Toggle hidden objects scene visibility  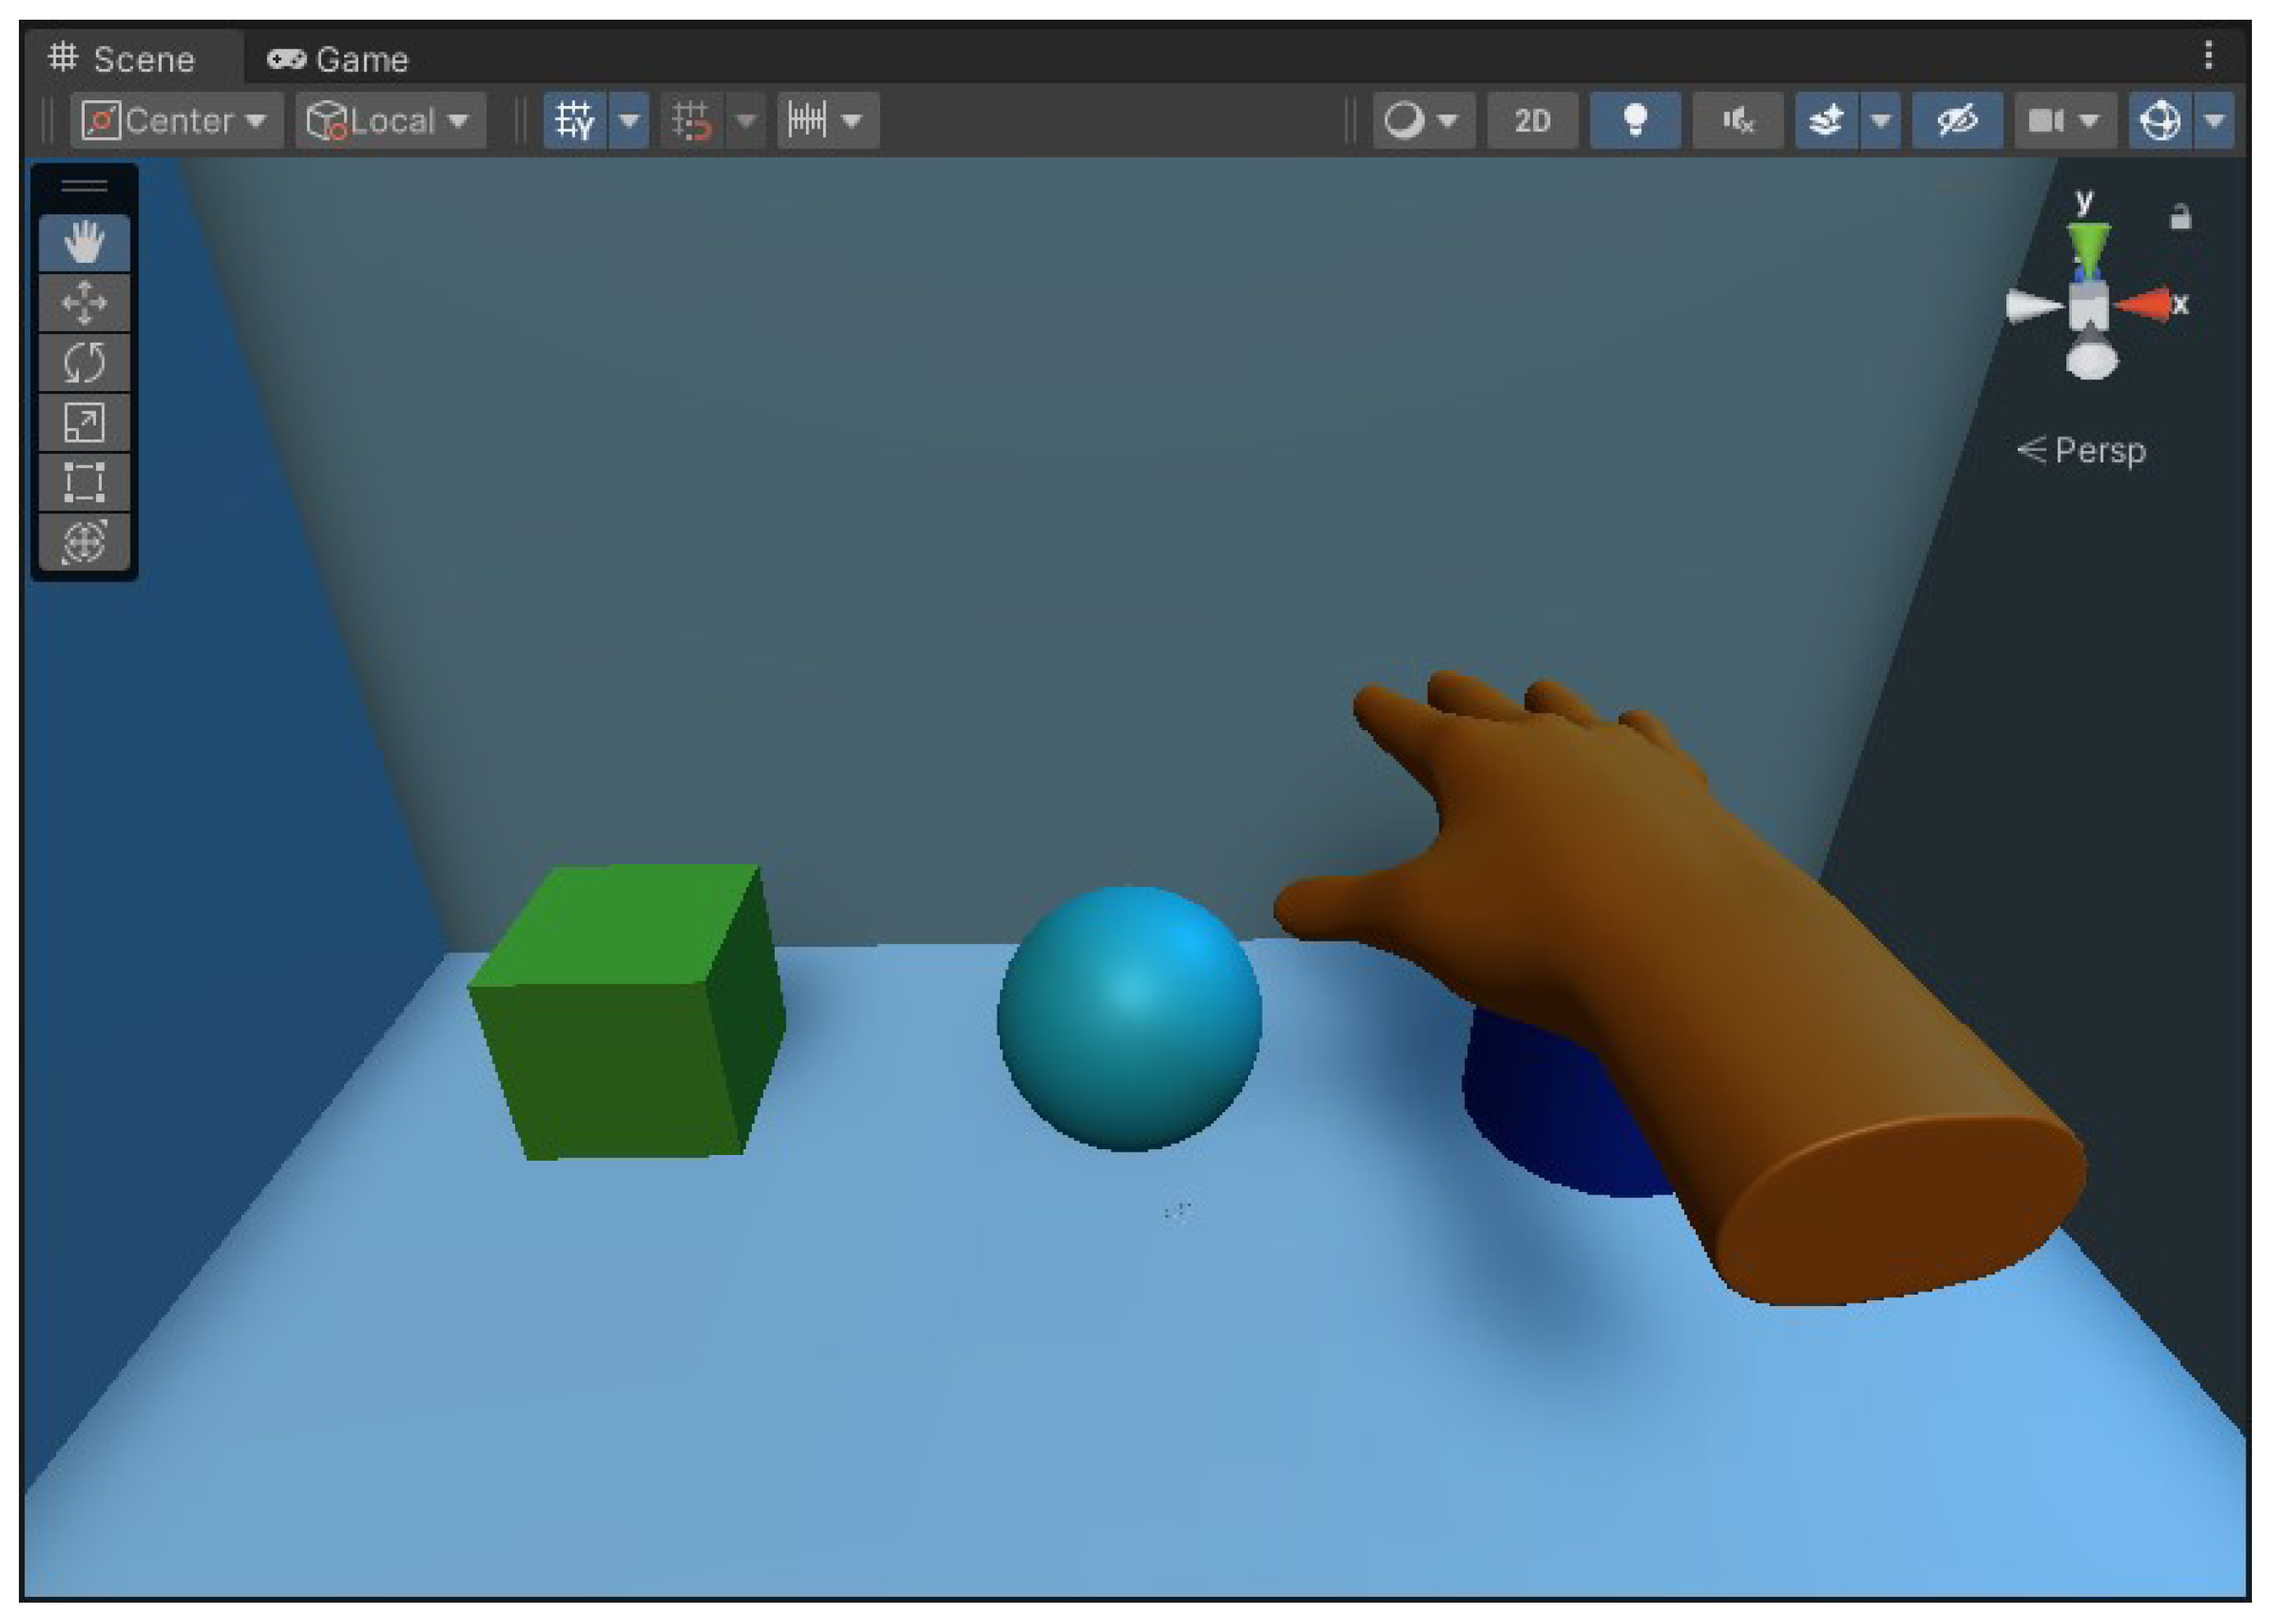[x=1956, y=121]
